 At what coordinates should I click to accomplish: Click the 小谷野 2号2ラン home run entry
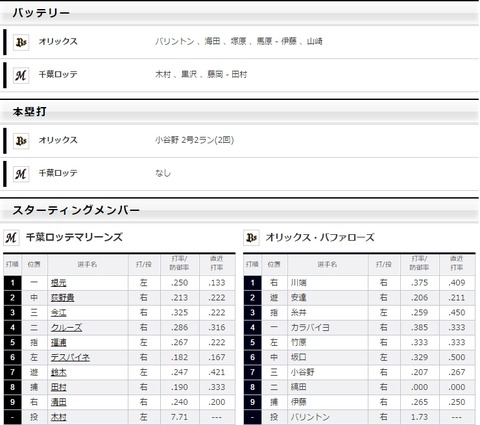click(x=194, y=140)
